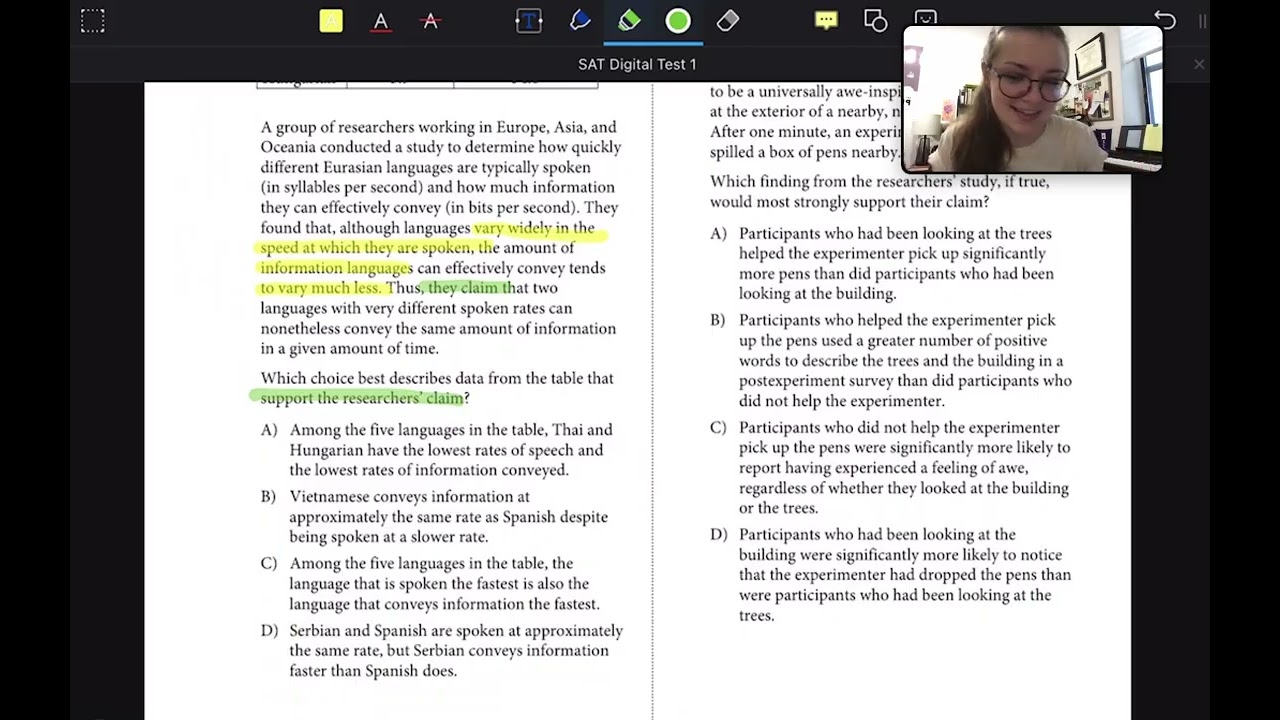
Task: Select the rectangular selection marquee tool
Action: (92, 21)
